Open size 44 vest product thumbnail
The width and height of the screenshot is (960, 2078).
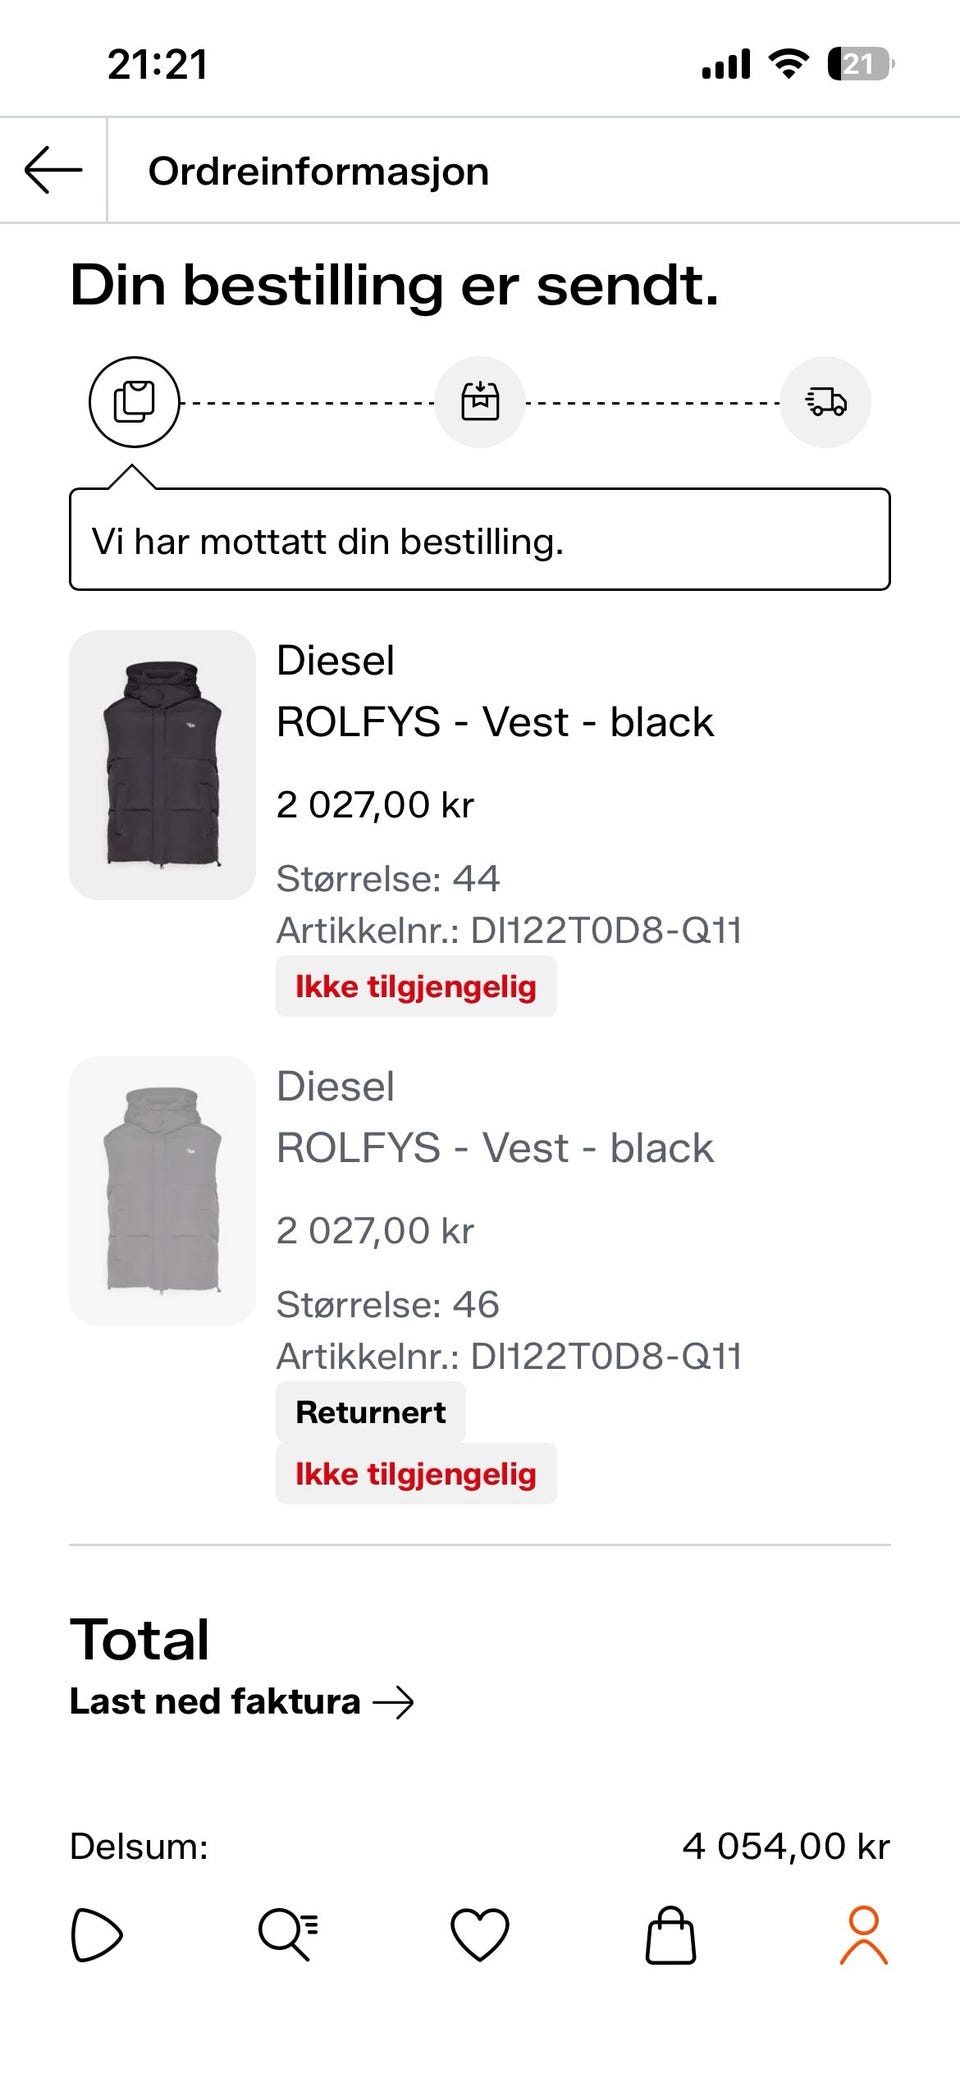(162, 765)
